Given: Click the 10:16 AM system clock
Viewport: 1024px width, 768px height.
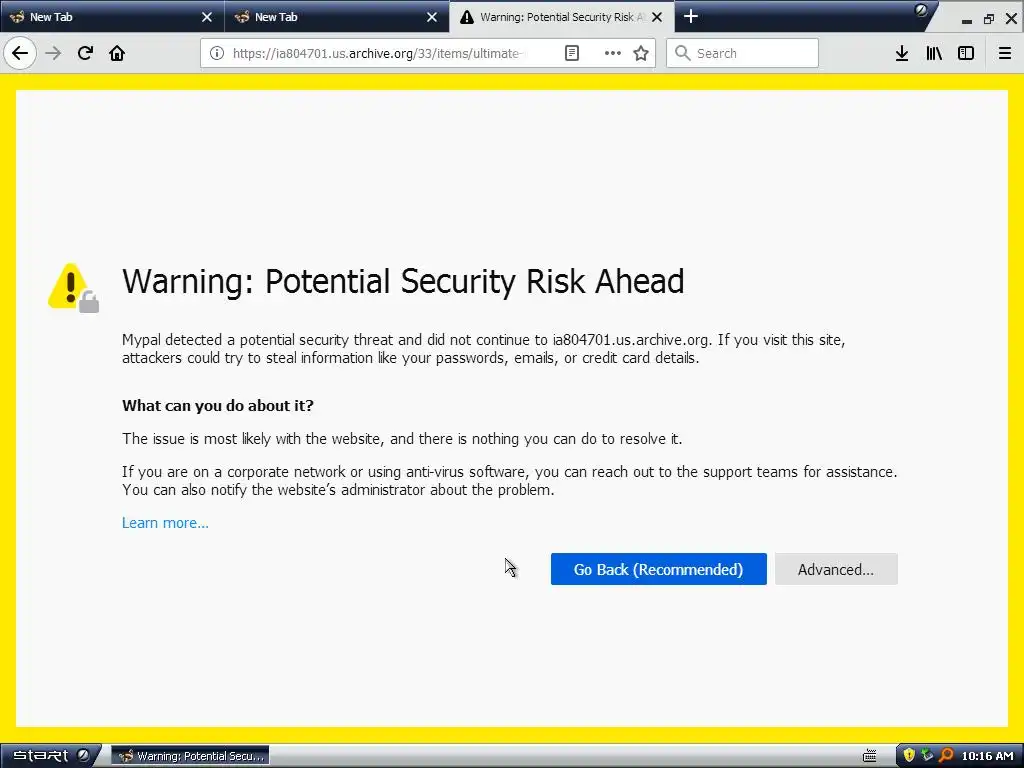Looking at the screenshot, I should pyautogui.click(x=987, y=756).
